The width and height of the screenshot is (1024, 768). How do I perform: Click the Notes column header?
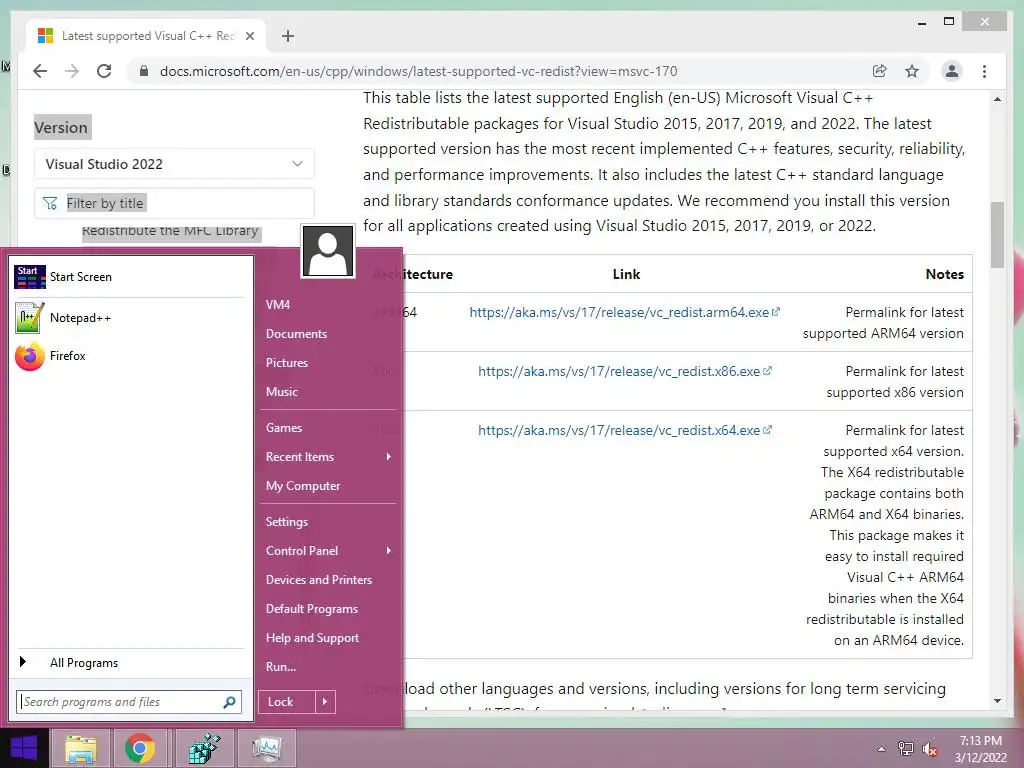coord(944,274)
